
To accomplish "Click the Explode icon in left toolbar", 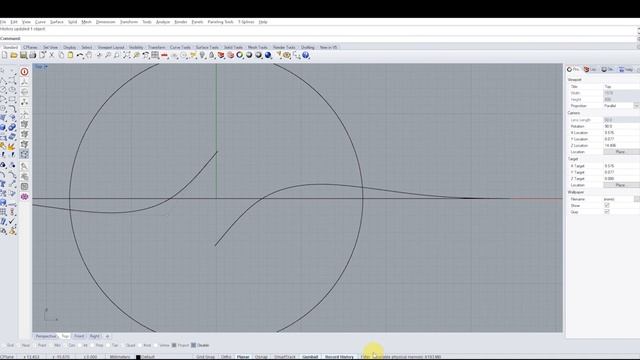I will 11,146.
